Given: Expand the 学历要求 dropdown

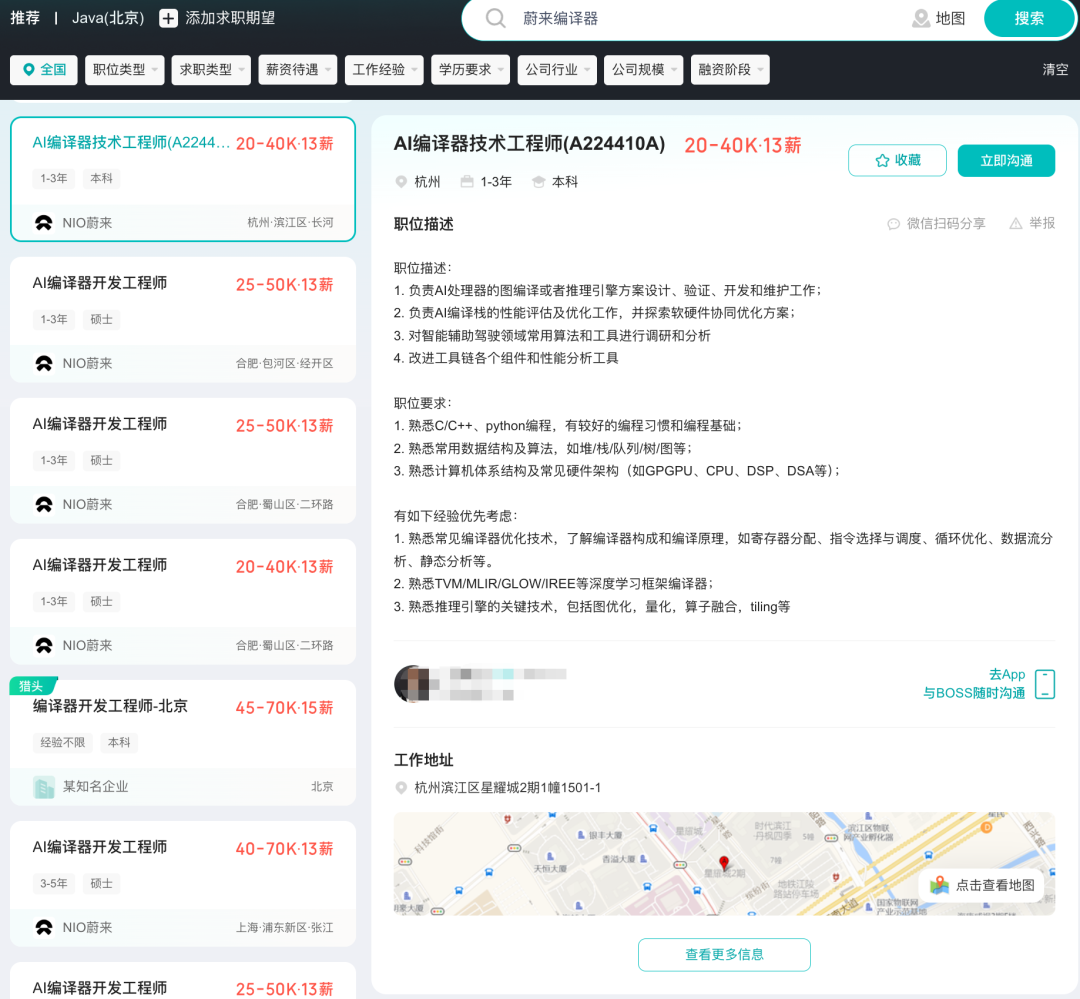Looking at the screenshot, I should (470, 69).
